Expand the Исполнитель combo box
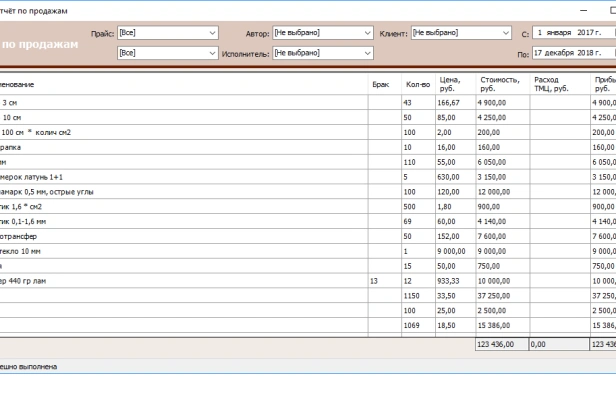616x405 pixels. coord(366,52)
